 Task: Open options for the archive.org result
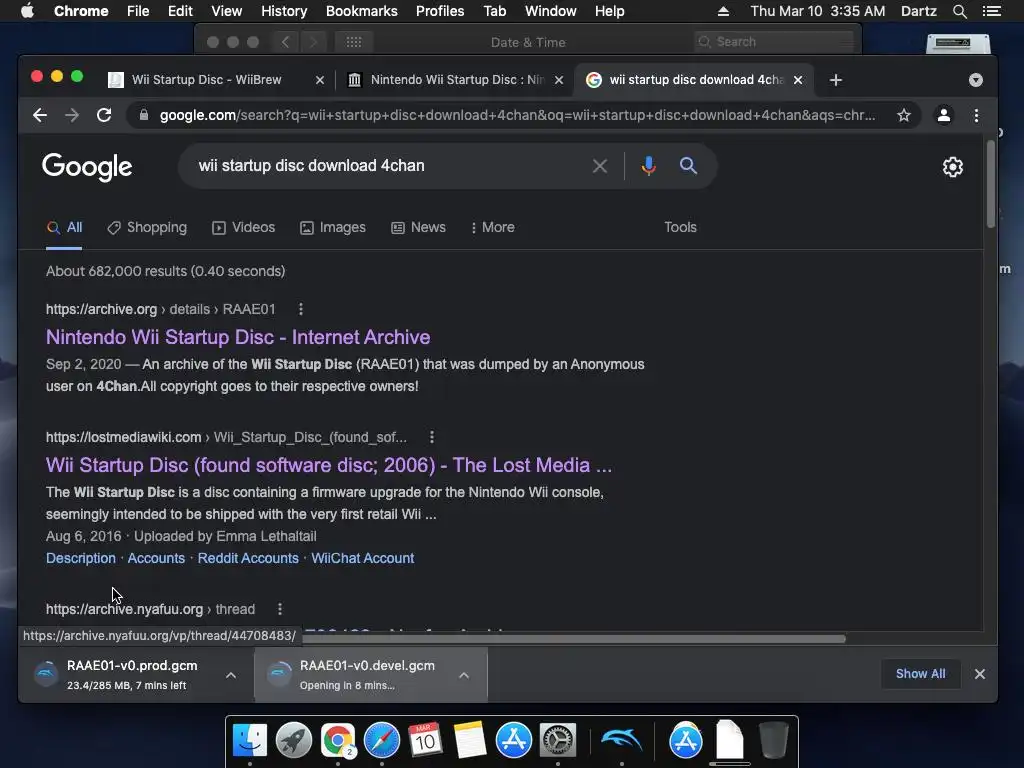point(300,309)
